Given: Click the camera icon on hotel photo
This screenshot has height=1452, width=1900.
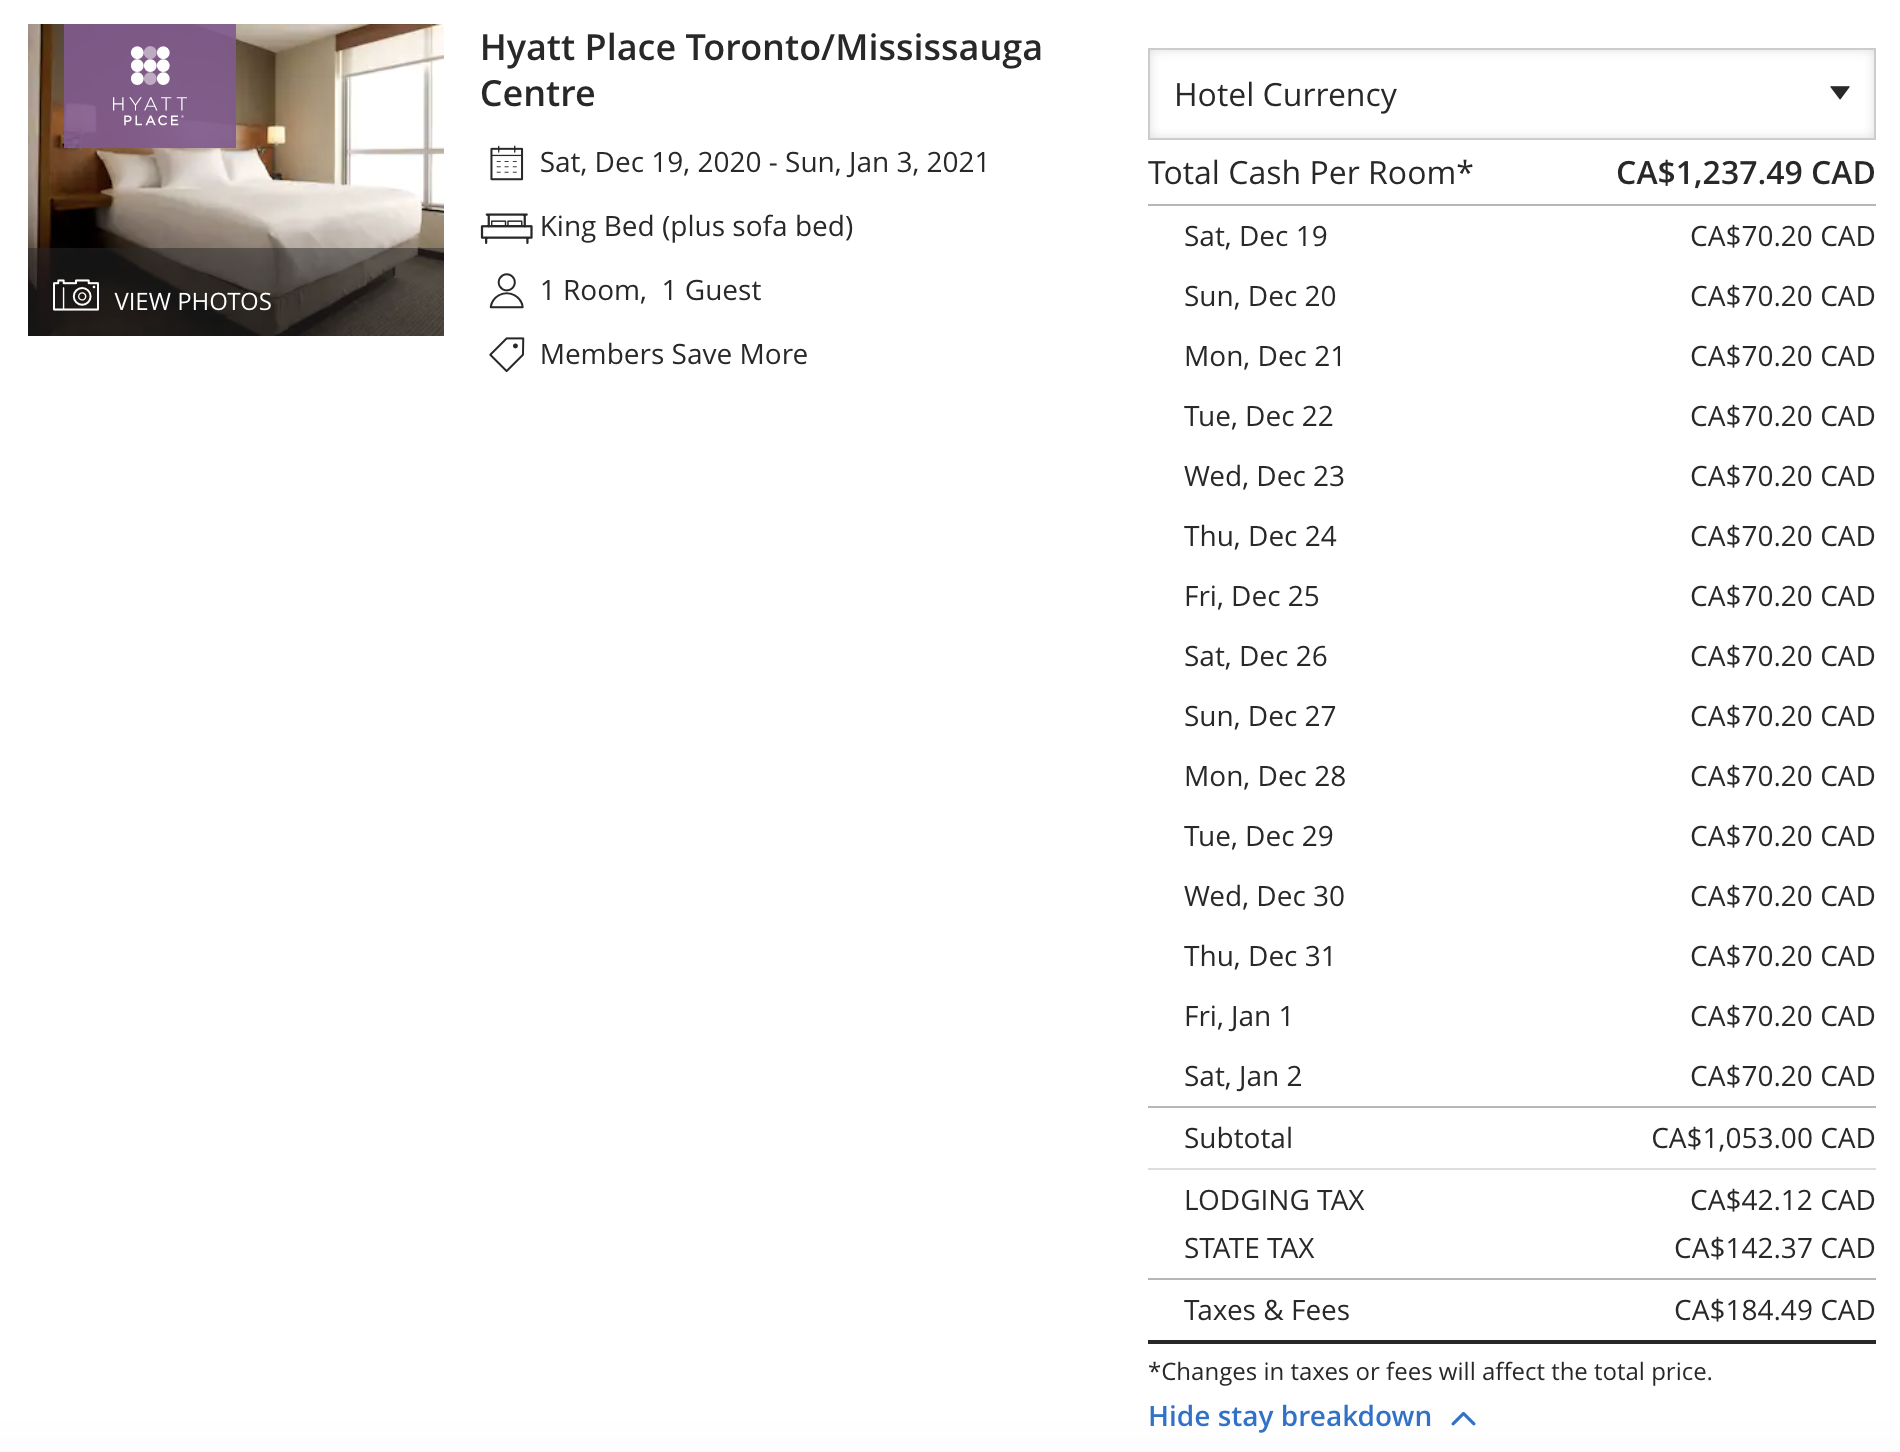Looking at the screenshot, I should point(76,296).
